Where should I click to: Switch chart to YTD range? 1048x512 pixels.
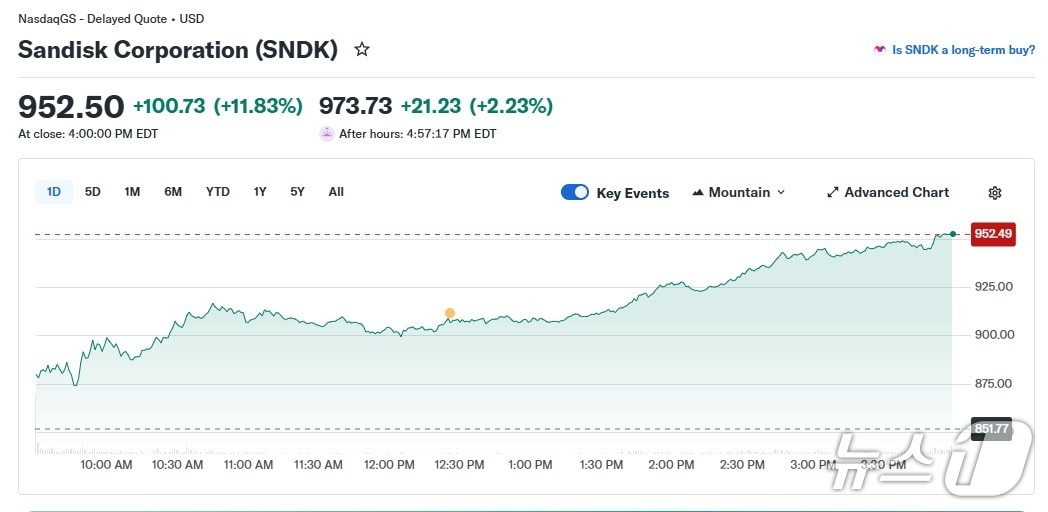coord(218,192)
